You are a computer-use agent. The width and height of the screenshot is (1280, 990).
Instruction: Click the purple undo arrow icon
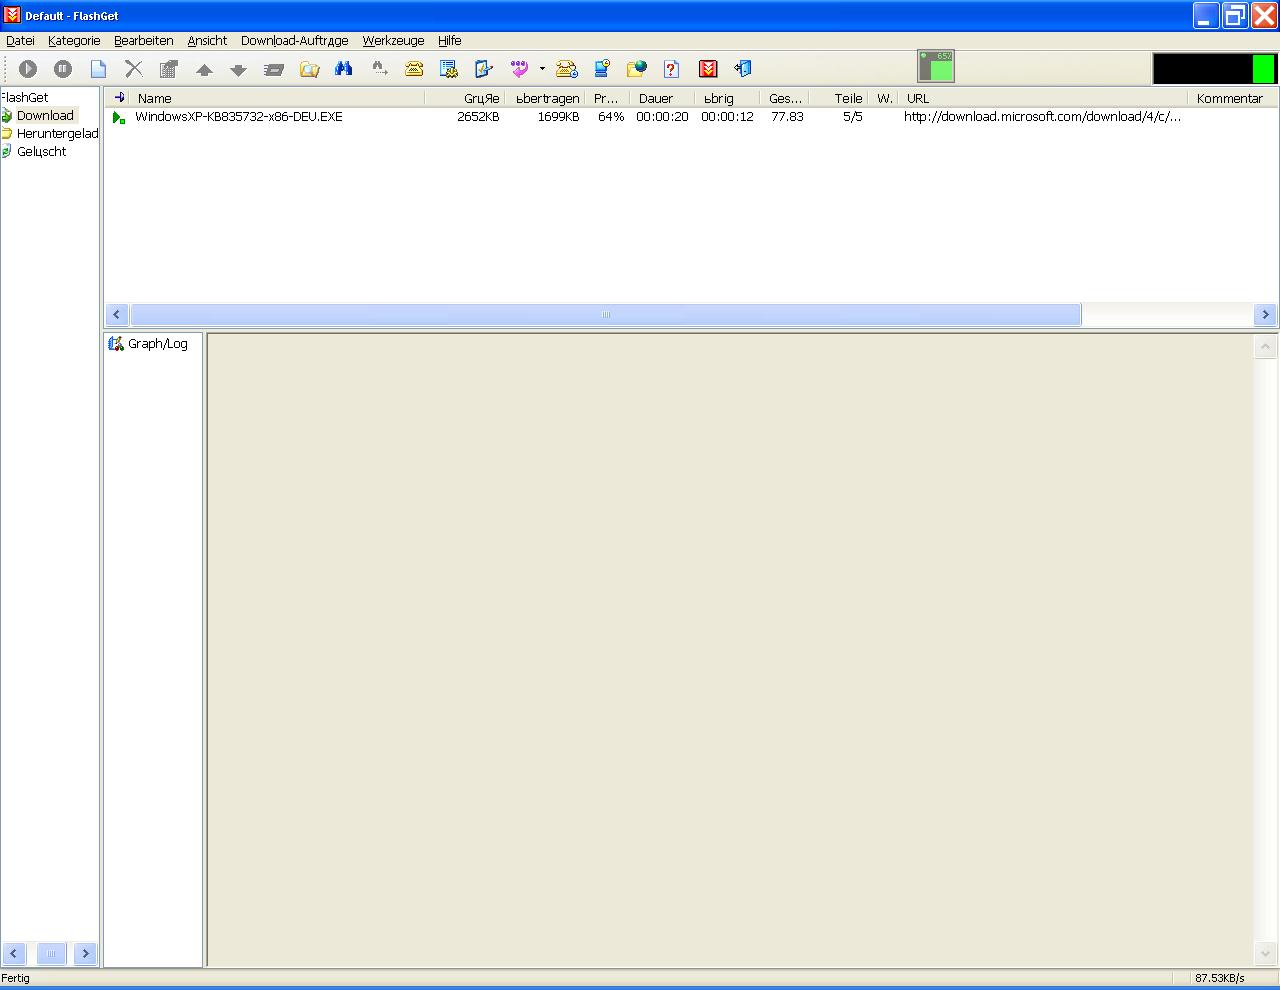520,69
